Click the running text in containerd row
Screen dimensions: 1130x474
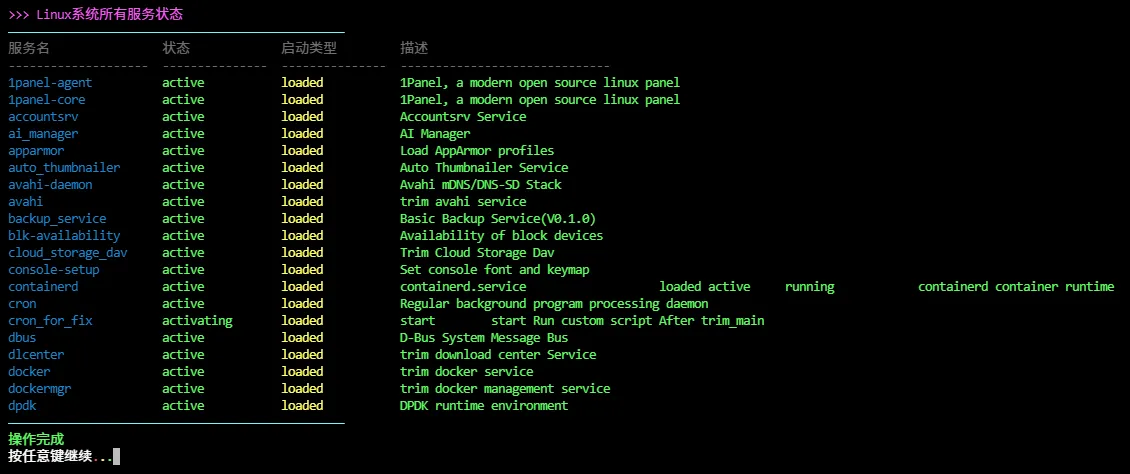(x=809, y=286)
